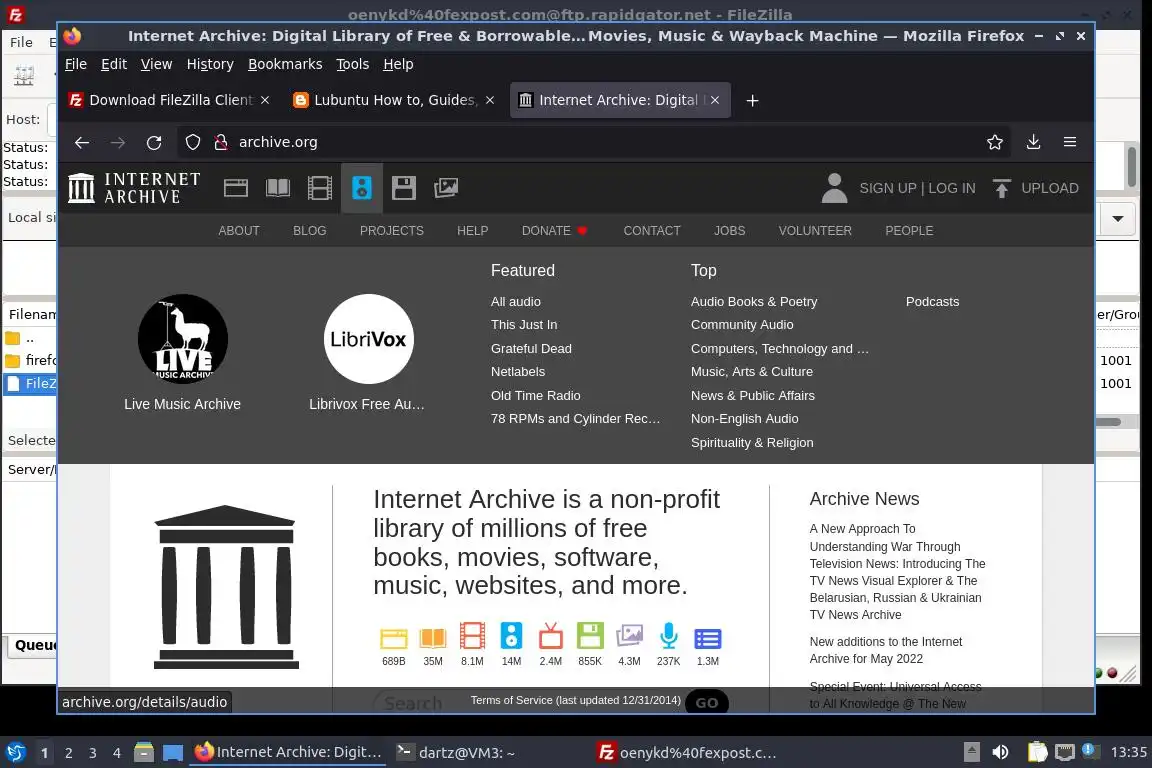Click the upload arrow icon
Viewport: 1152px width, 768px height.
click(1001, 188)
